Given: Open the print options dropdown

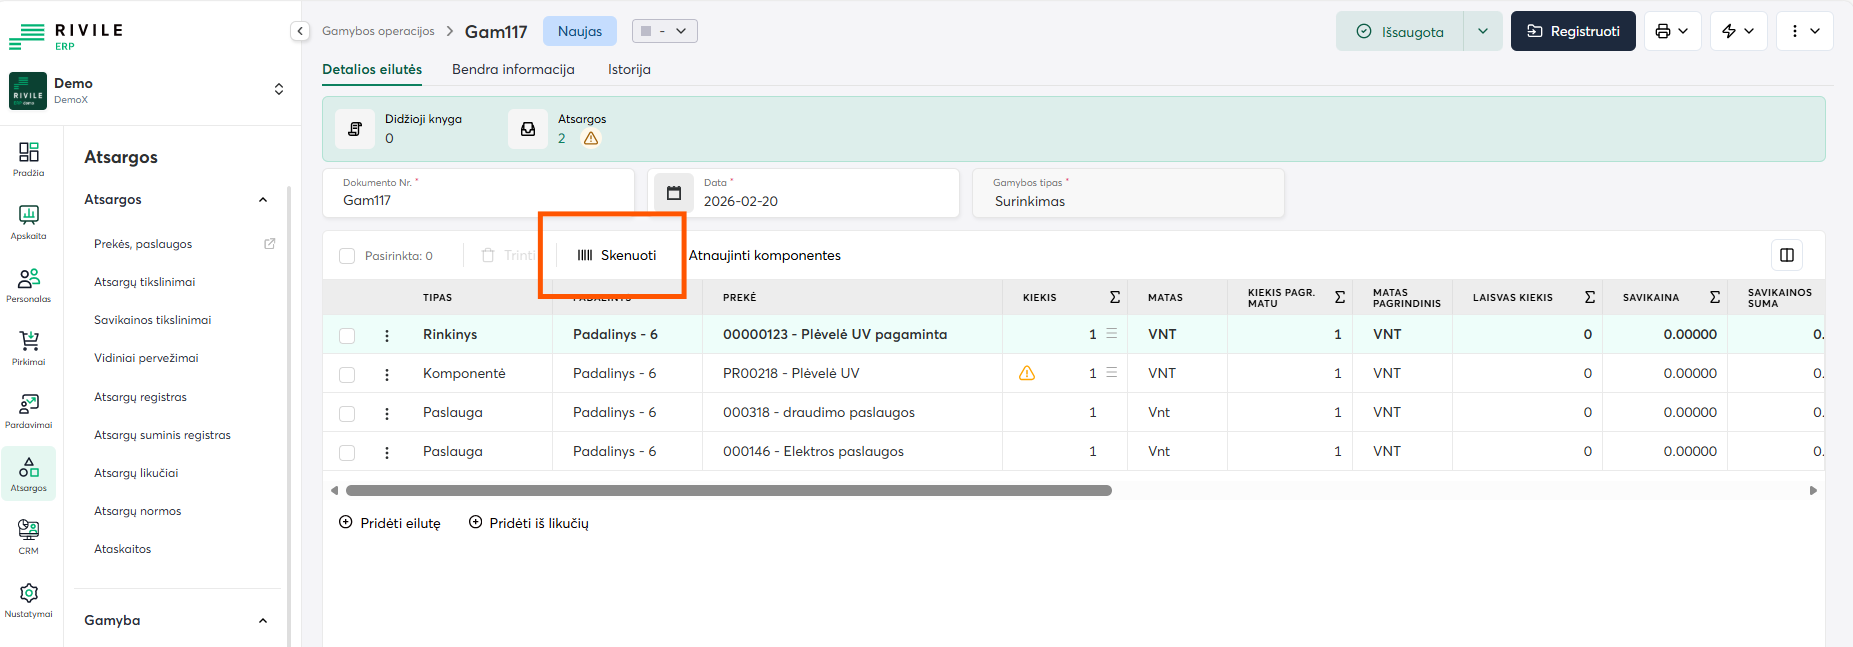Looking at the screenshot, I should tap(1672, 31).
